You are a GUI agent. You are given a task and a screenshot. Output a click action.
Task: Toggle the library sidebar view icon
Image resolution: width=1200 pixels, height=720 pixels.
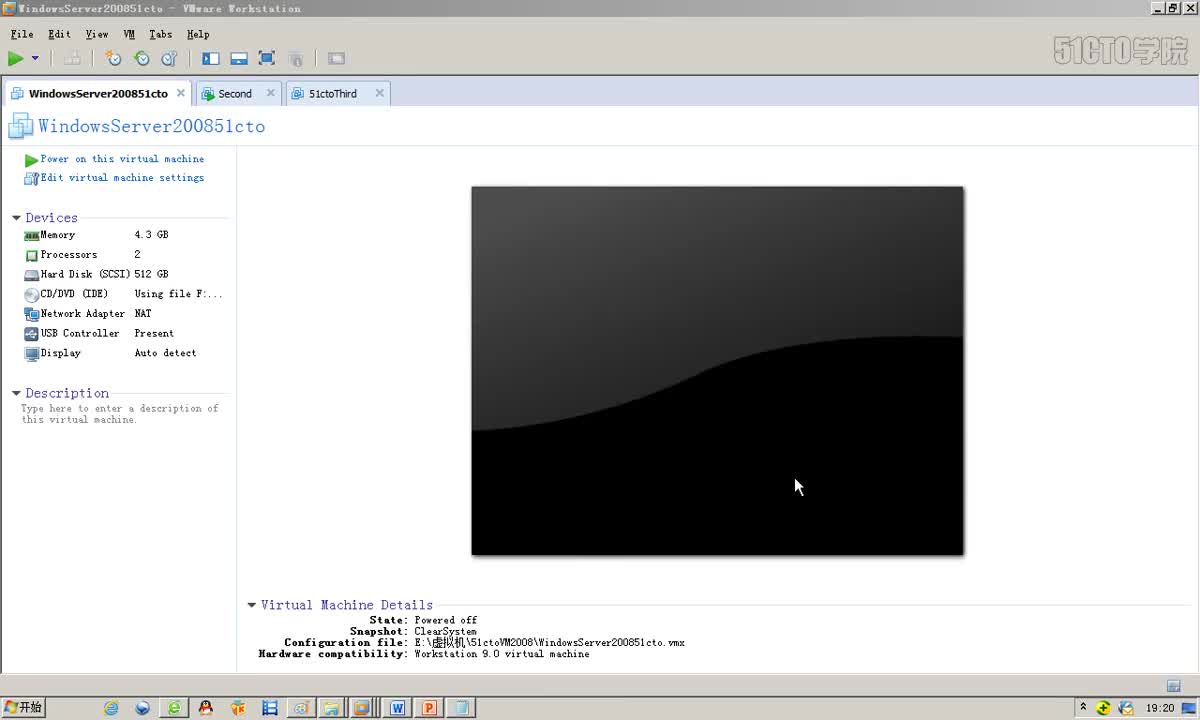coord(210,59)
